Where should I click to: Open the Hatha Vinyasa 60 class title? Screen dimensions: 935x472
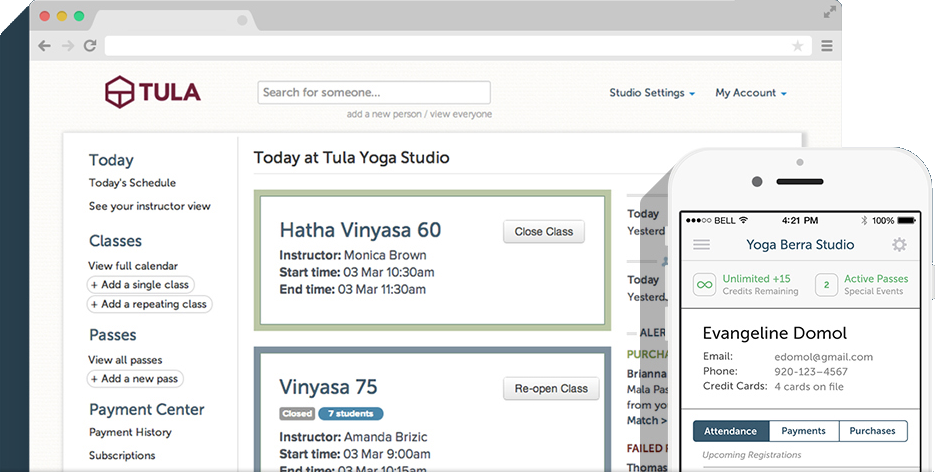(360, 230)
